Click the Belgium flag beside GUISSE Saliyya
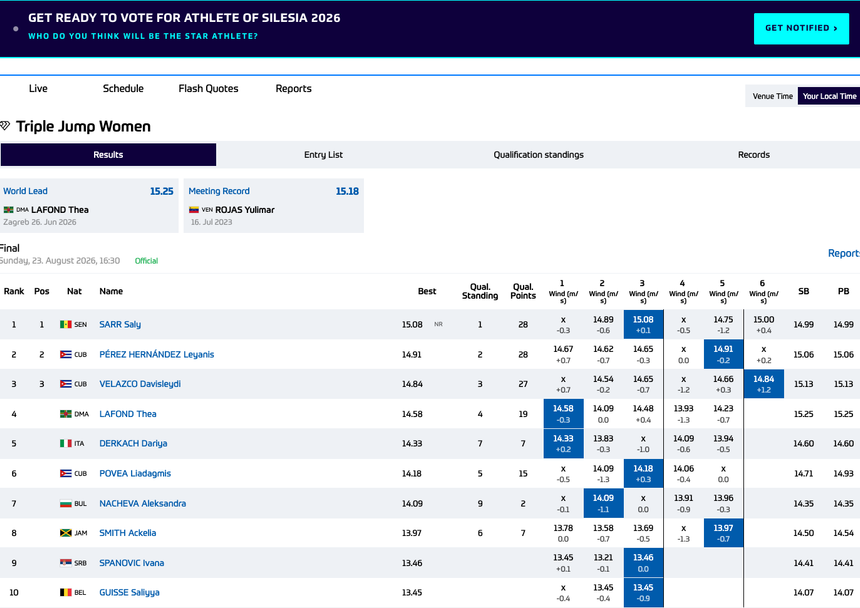This screenshot has width=860, height=608. pos(66,593)
